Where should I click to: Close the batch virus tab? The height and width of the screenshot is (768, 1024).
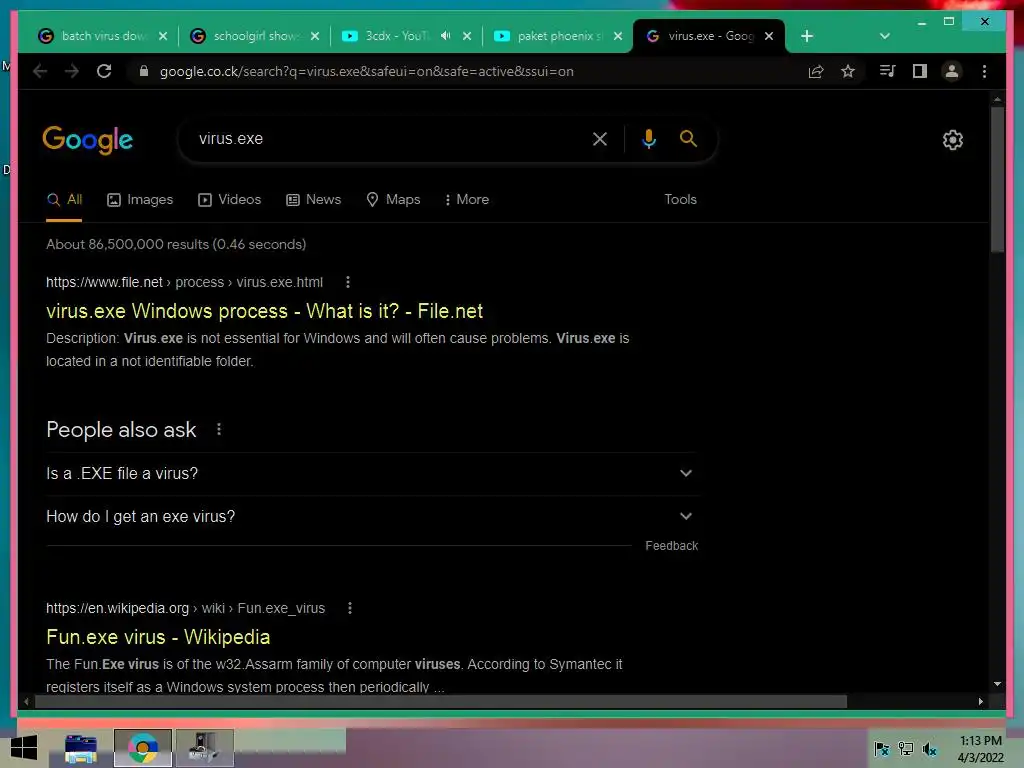163,36
